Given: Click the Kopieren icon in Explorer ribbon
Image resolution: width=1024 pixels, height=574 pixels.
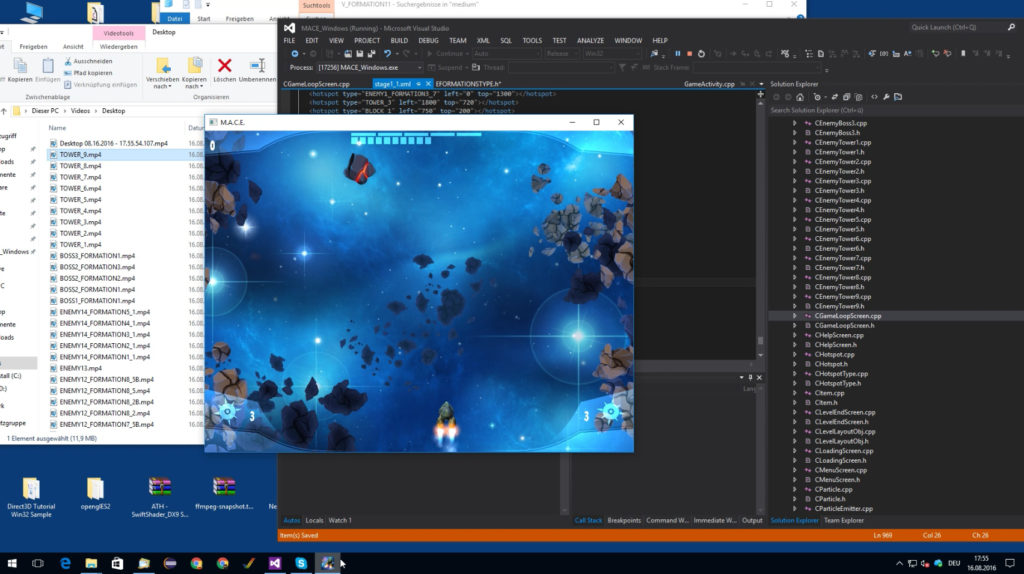Looking at the screenshot, I should pos(20,65).
